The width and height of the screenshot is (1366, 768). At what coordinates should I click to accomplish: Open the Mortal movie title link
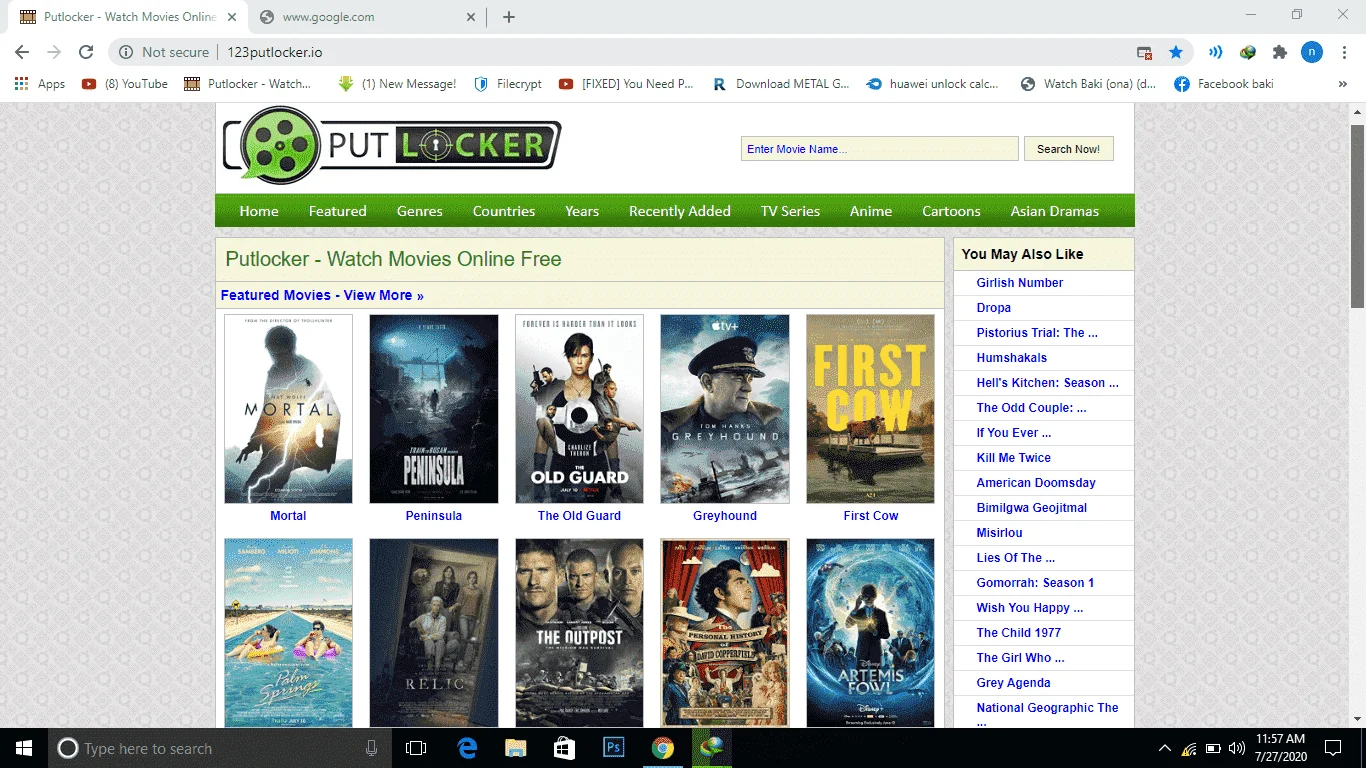(x=288, y=516)
